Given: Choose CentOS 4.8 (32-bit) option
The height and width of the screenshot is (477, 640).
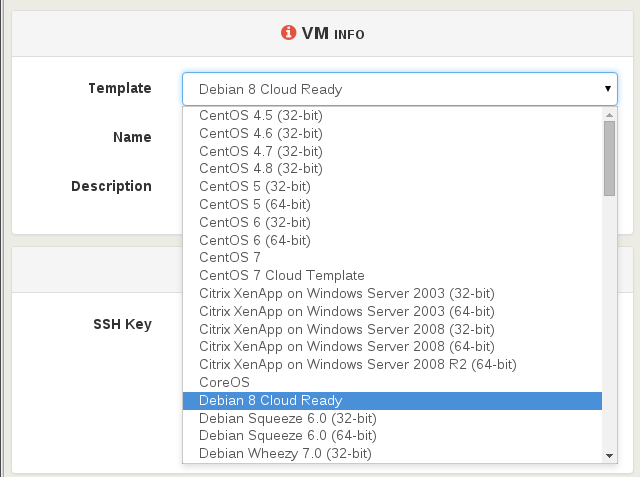Looking at the screenshot, I should tap(392, 169).
